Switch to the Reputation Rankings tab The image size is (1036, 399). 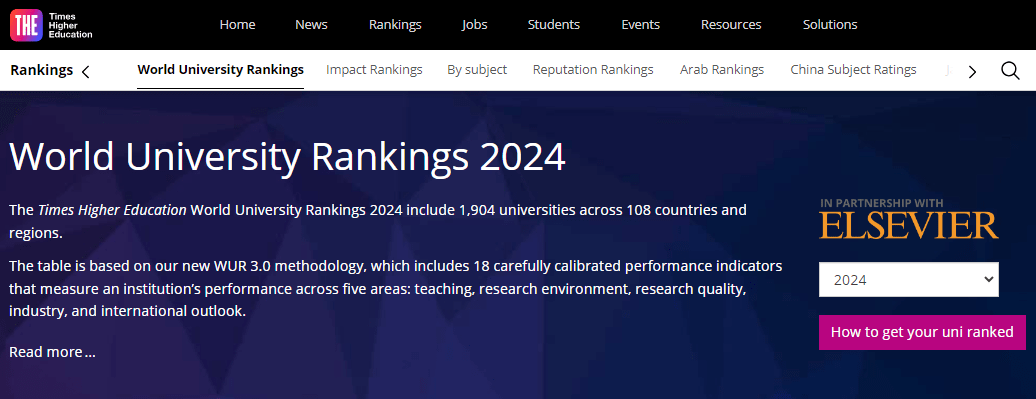point(593,69)
